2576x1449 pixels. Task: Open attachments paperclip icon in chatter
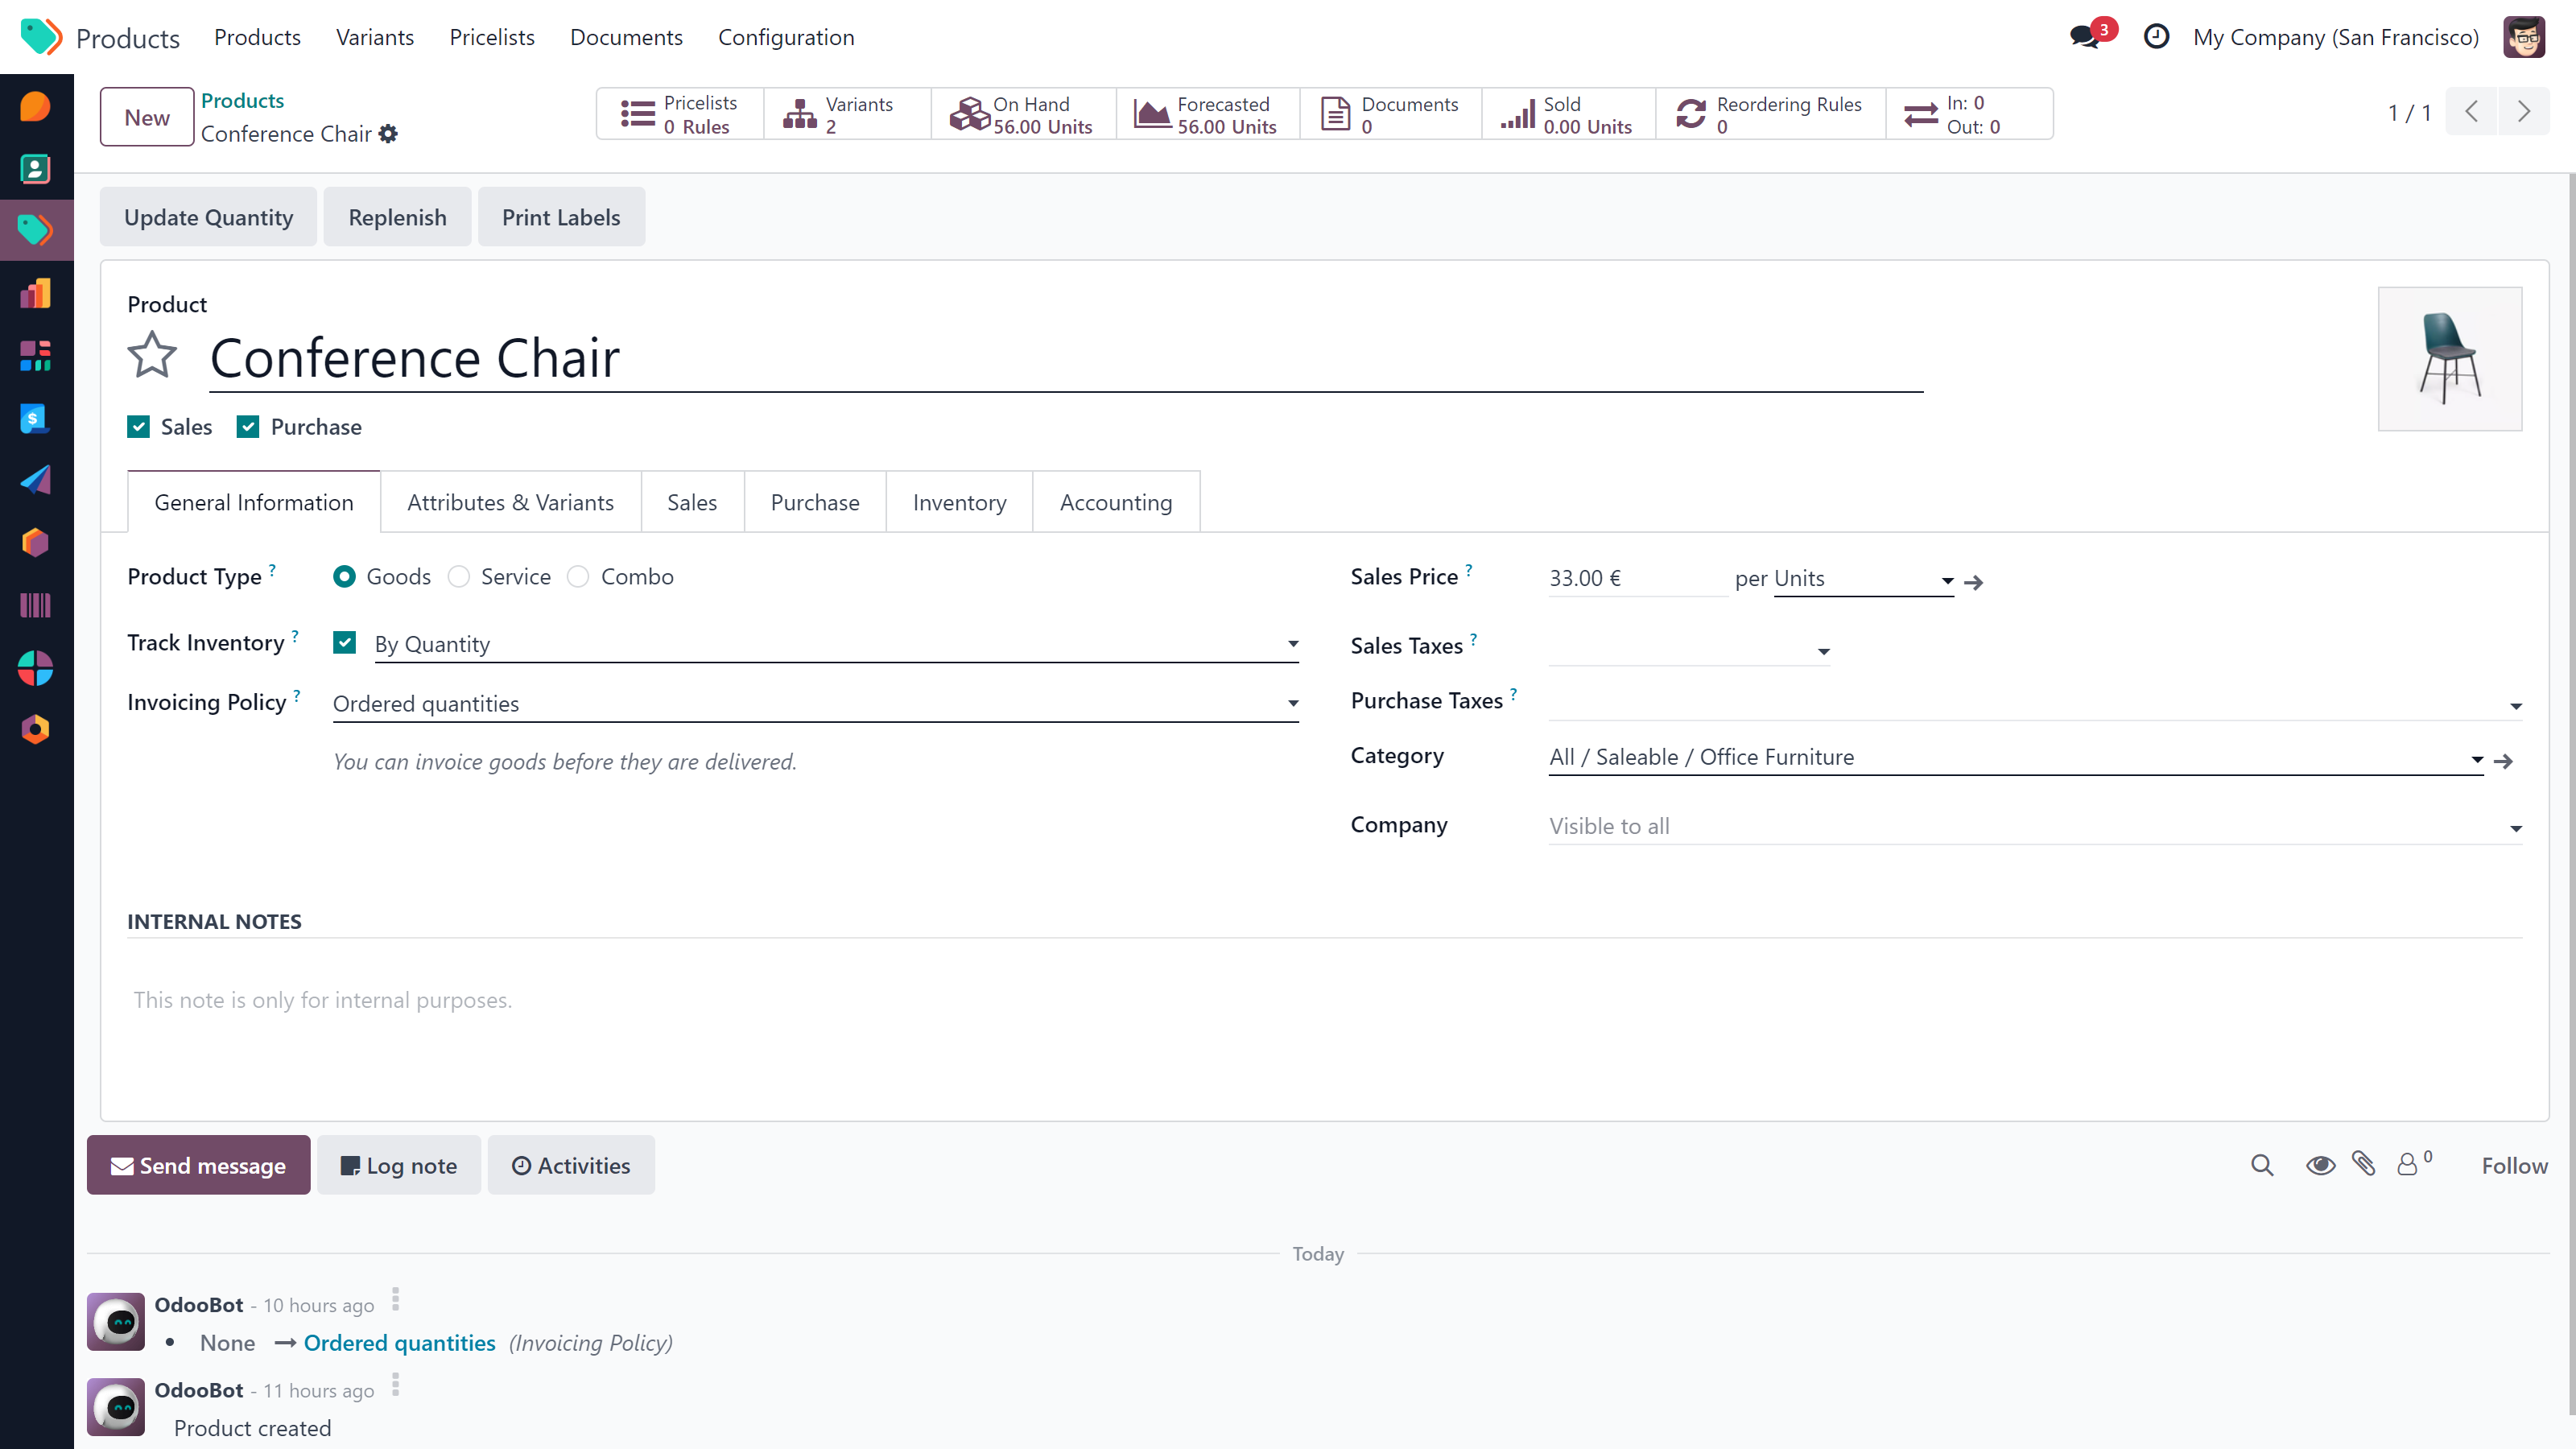(x=2364, y=1164)
